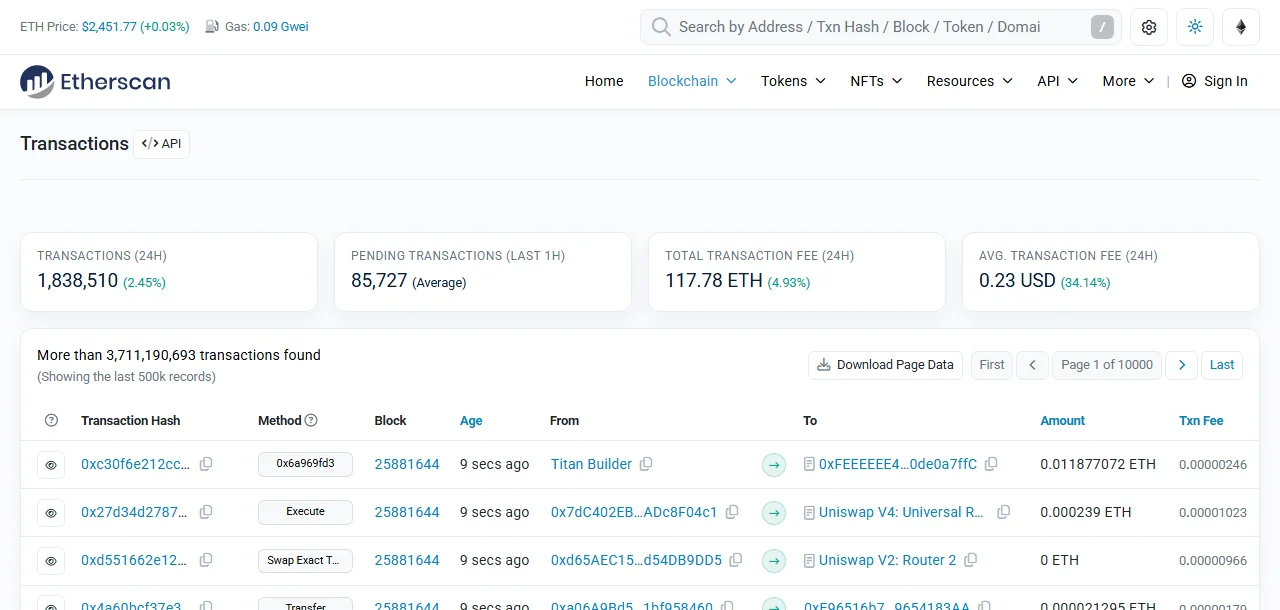Download Page Data button

coord(885,365)
